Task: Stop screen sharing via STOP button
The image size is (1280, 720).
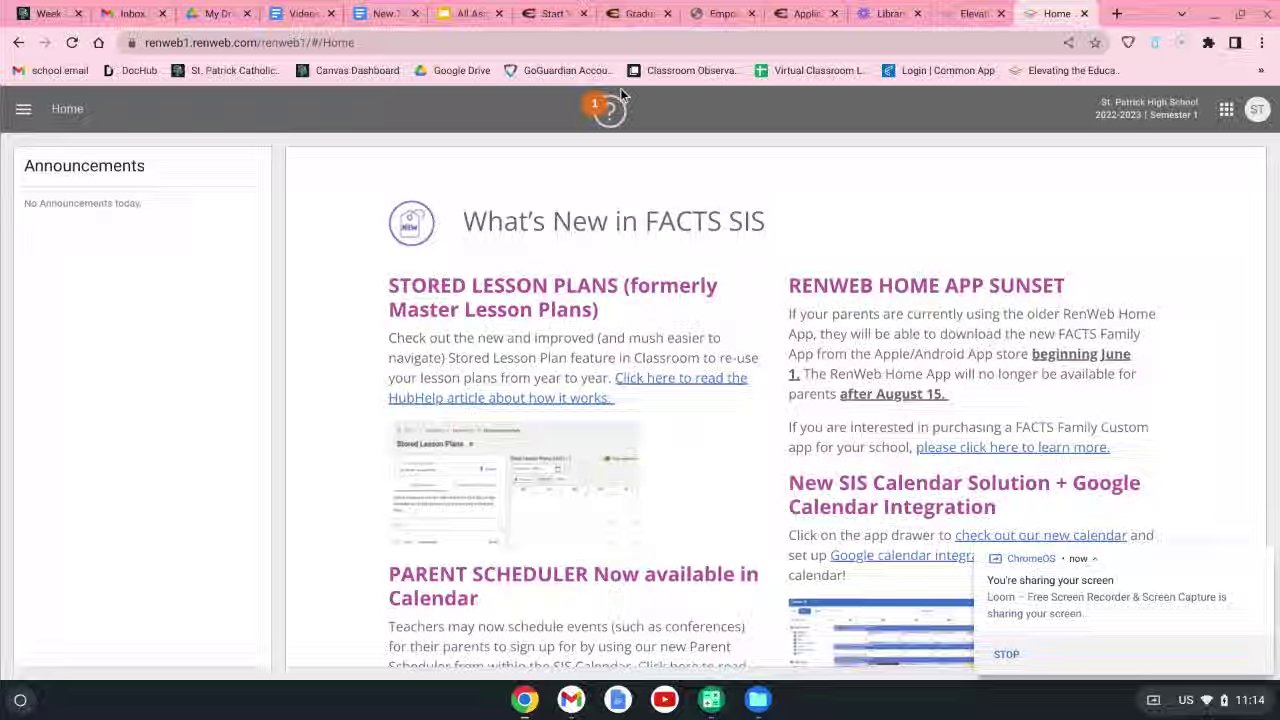Action: tap(1006, 655)
